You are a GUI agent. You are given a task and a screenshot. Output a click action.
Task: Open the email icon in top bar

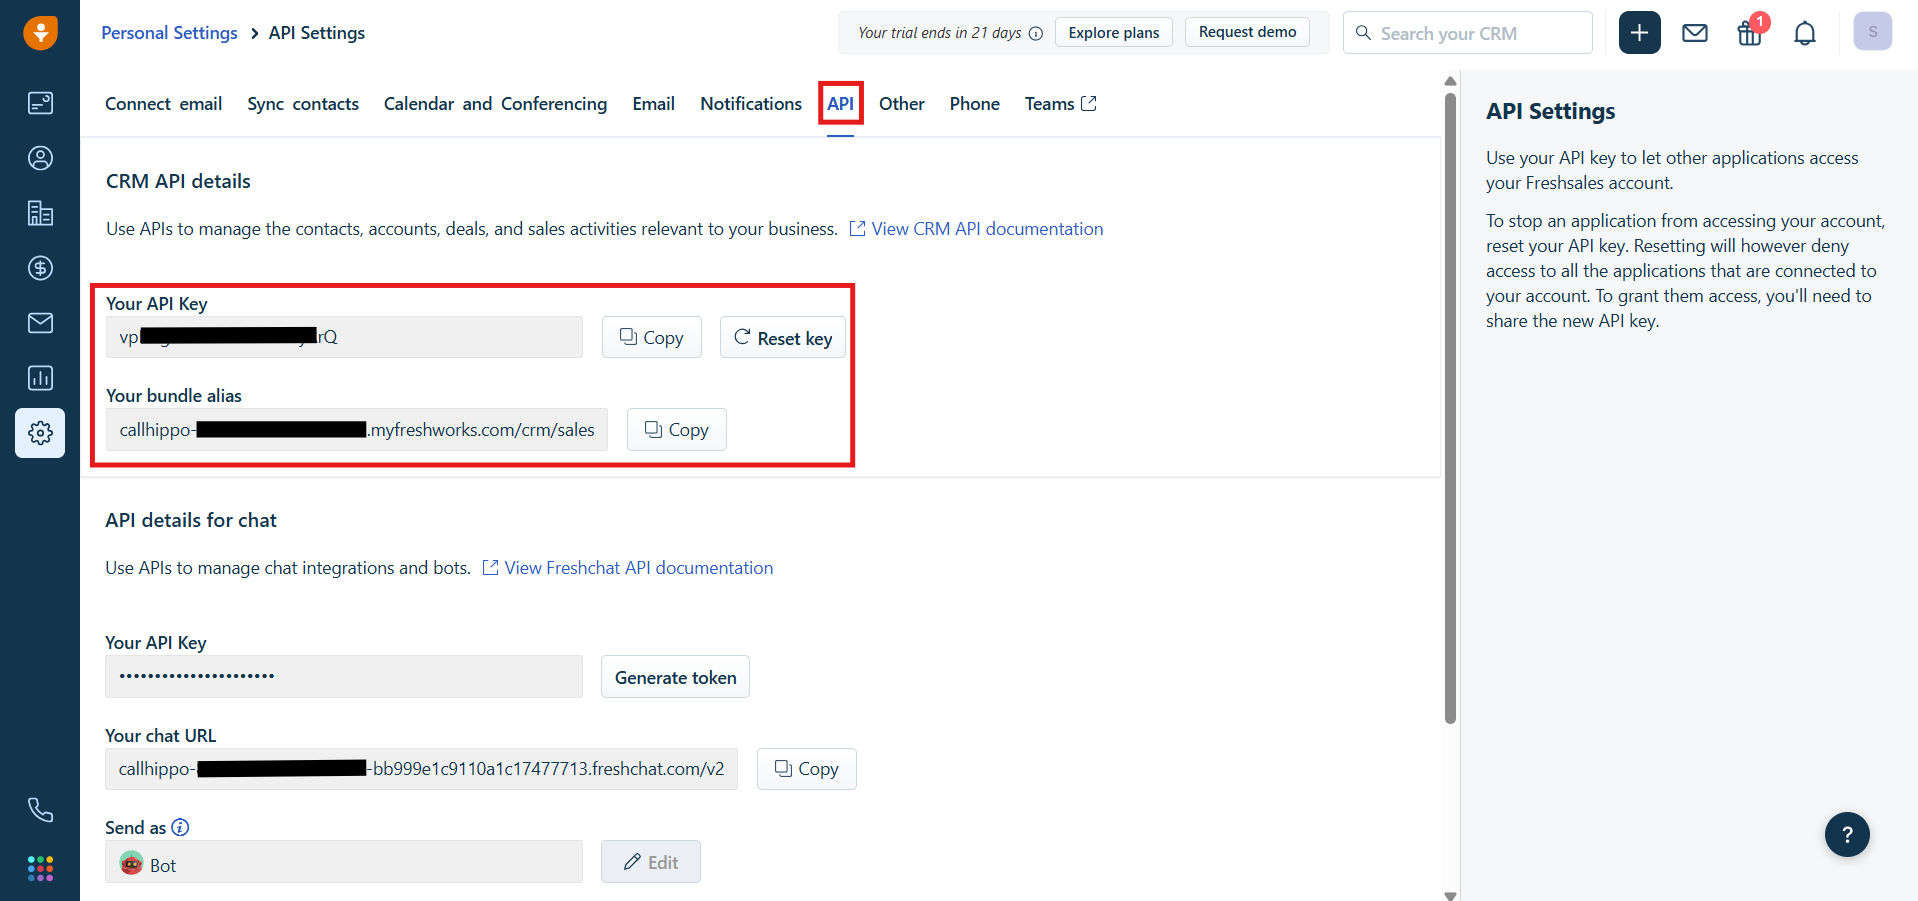pos(1695,33)
